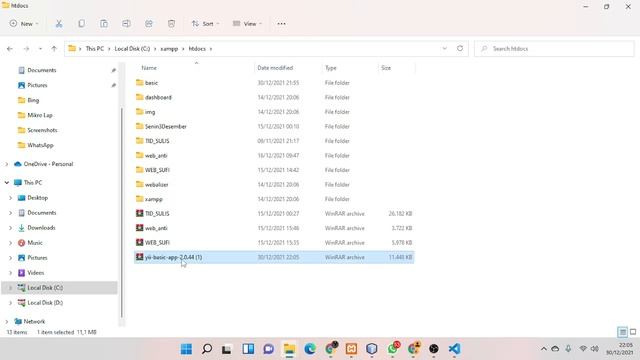Click the Search htdocs field
This screenshot has width=640, height=360.
tap(554, 49)
